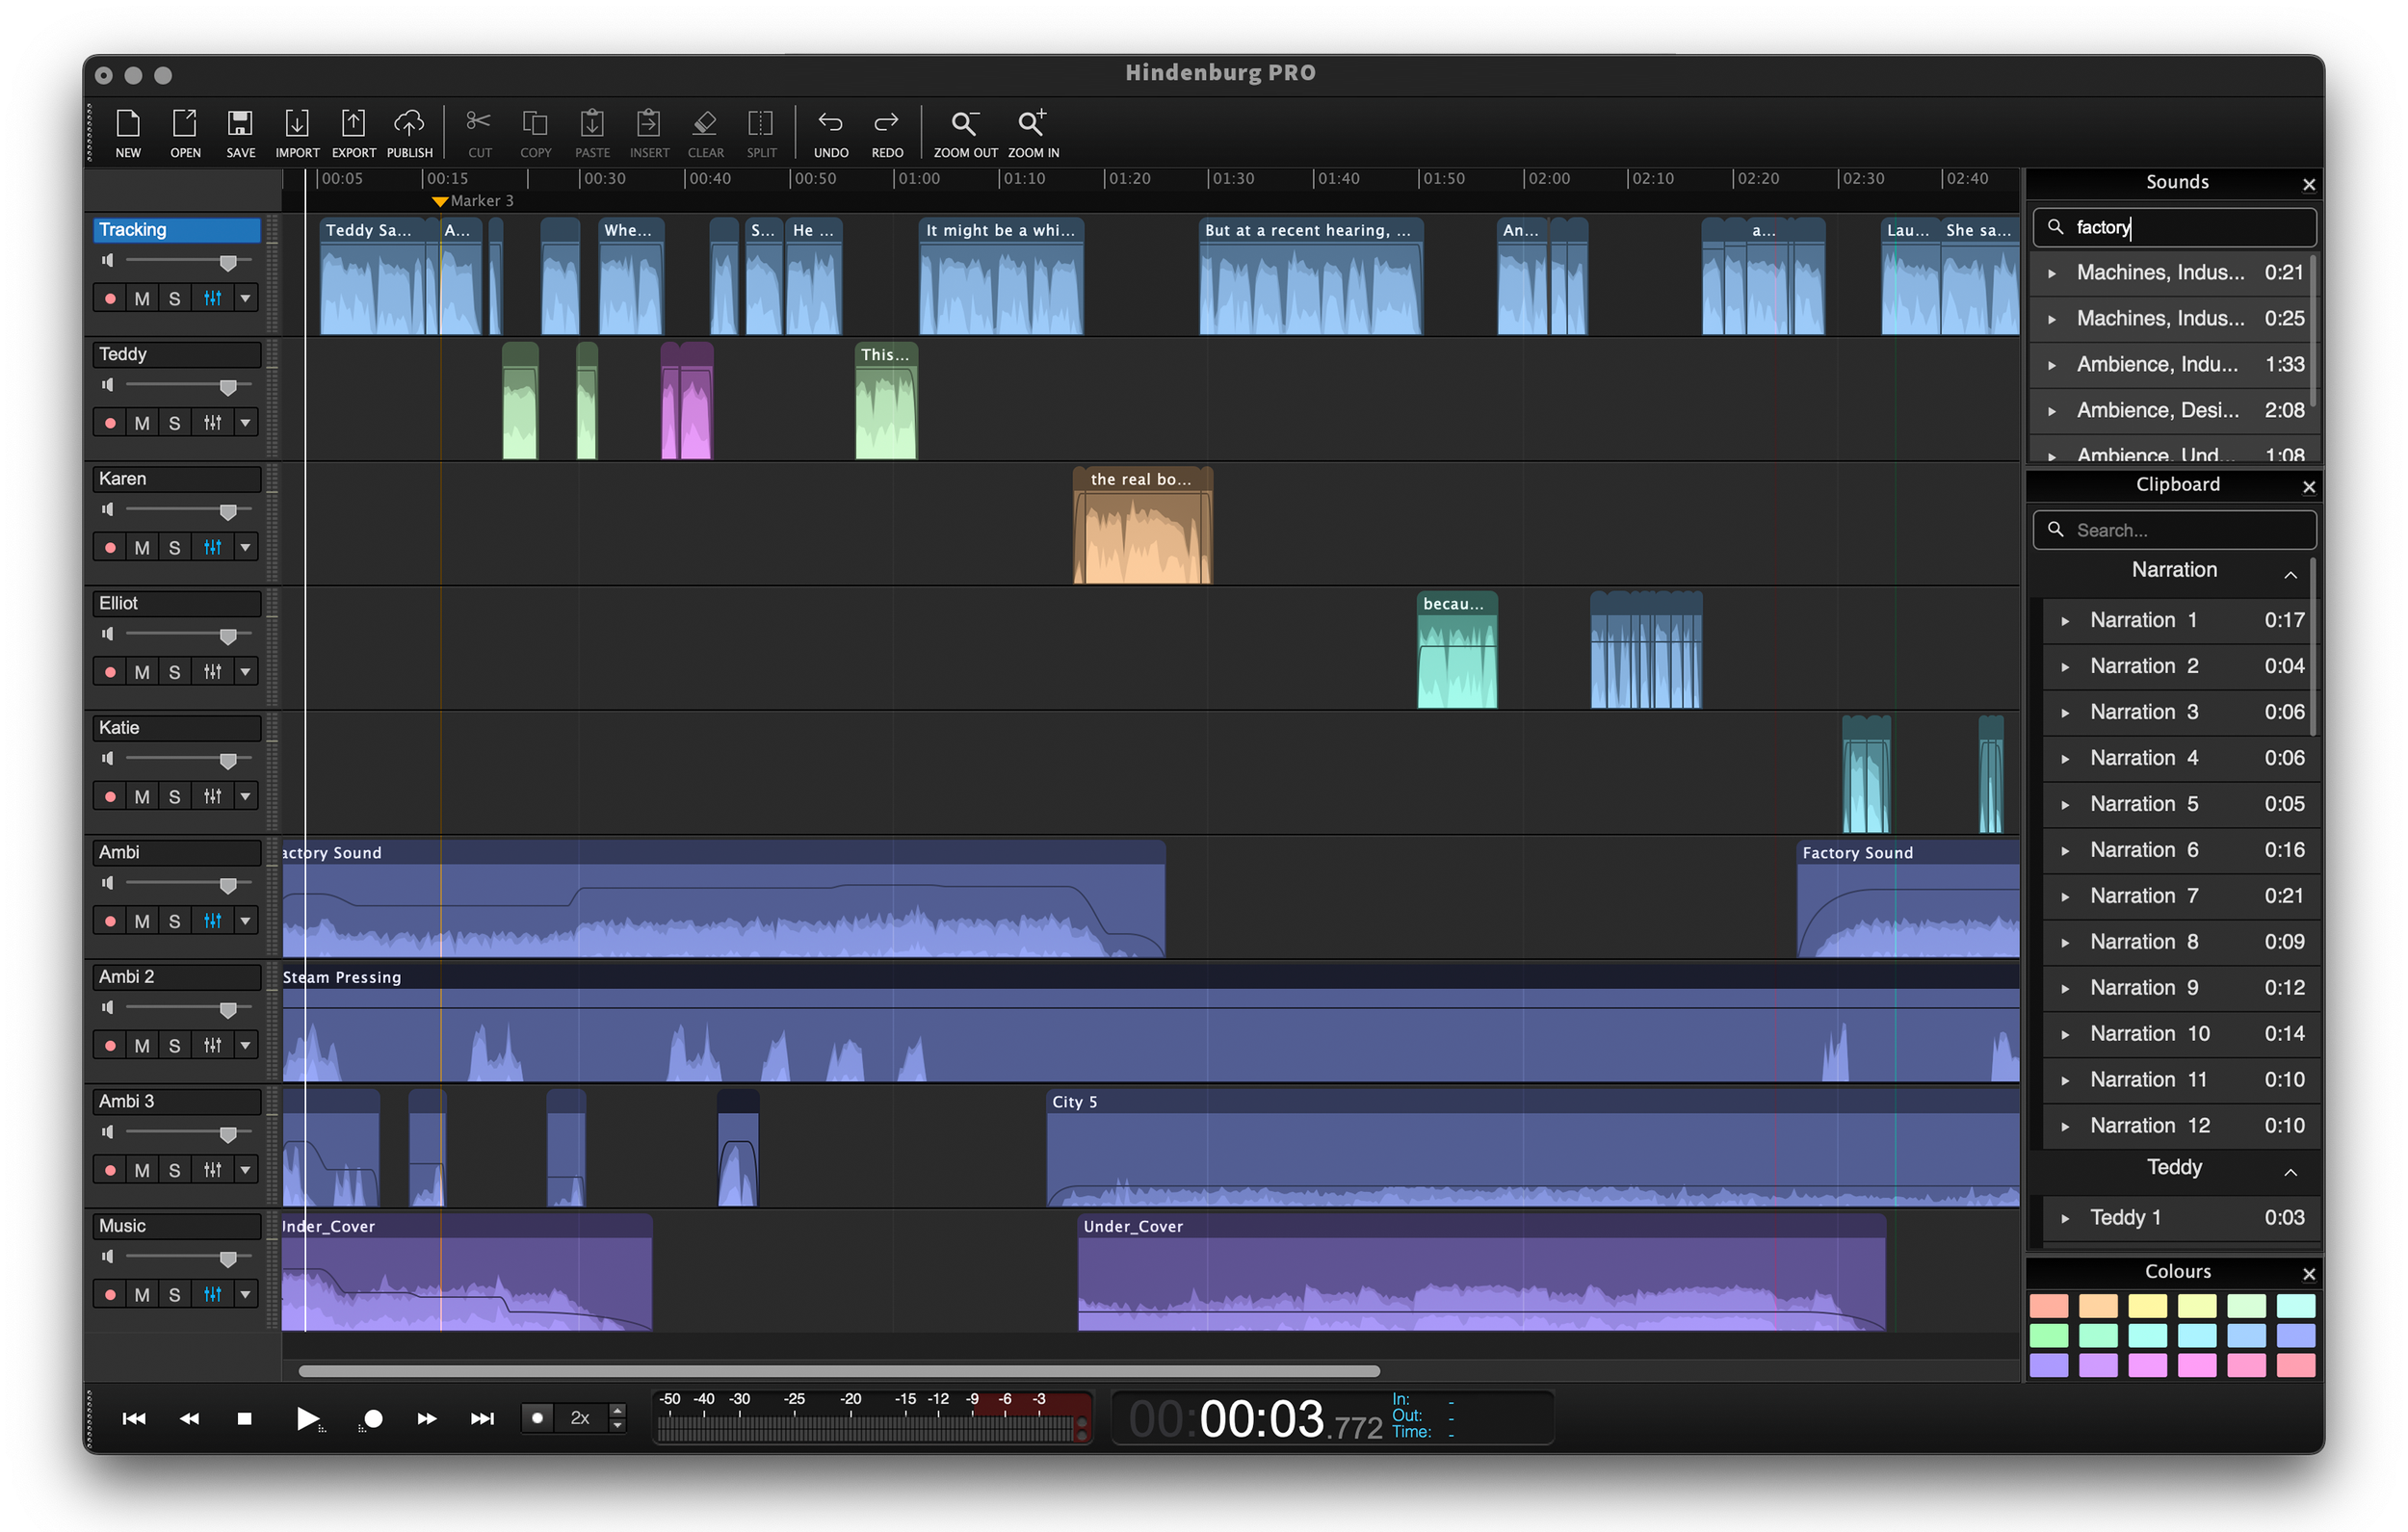Collapse the Narration clipboard group

pyautogui.click(x=2290, y=574)
